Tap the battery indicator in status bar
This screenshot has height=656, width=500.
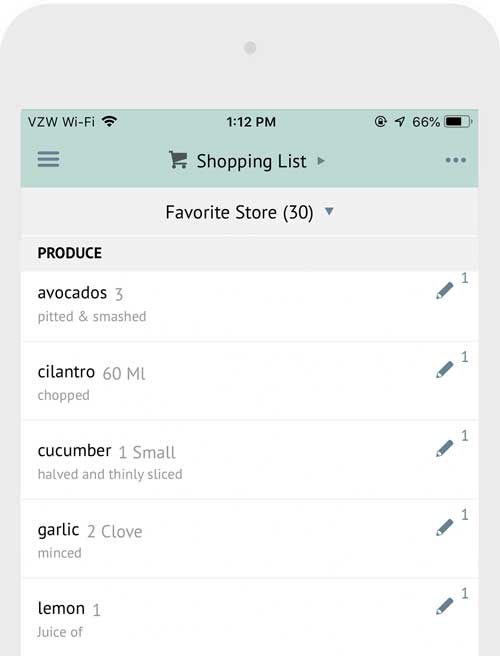458,122
